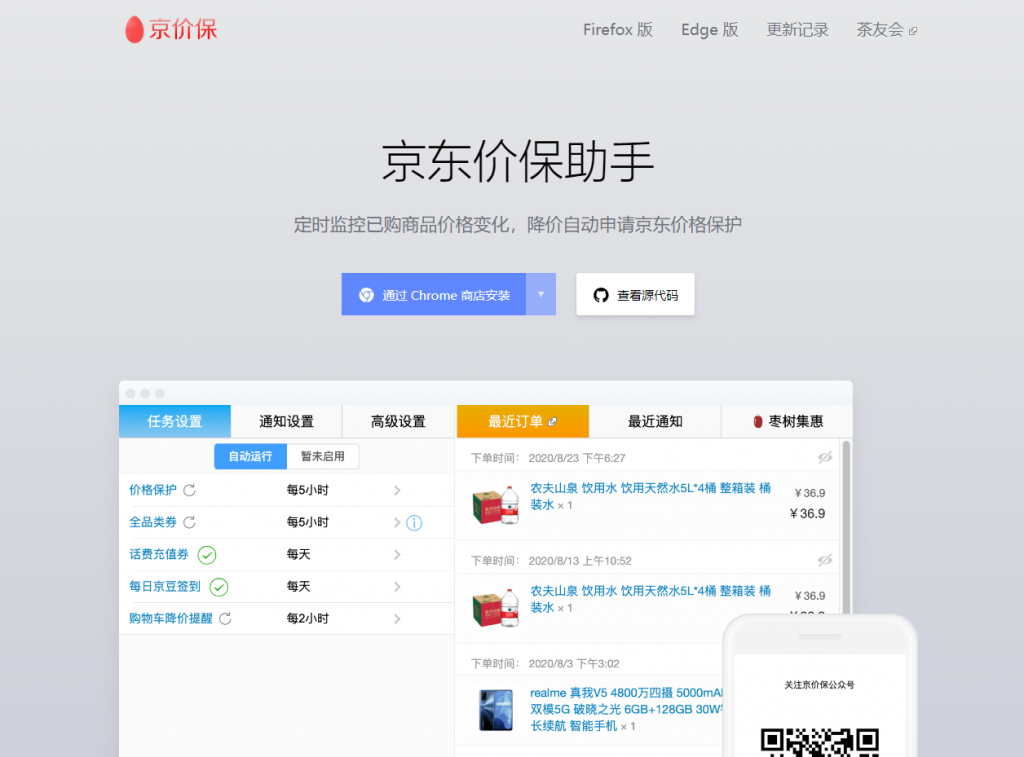Click the 查看源代码 button
1024x757 pixels.
point(635,294)
